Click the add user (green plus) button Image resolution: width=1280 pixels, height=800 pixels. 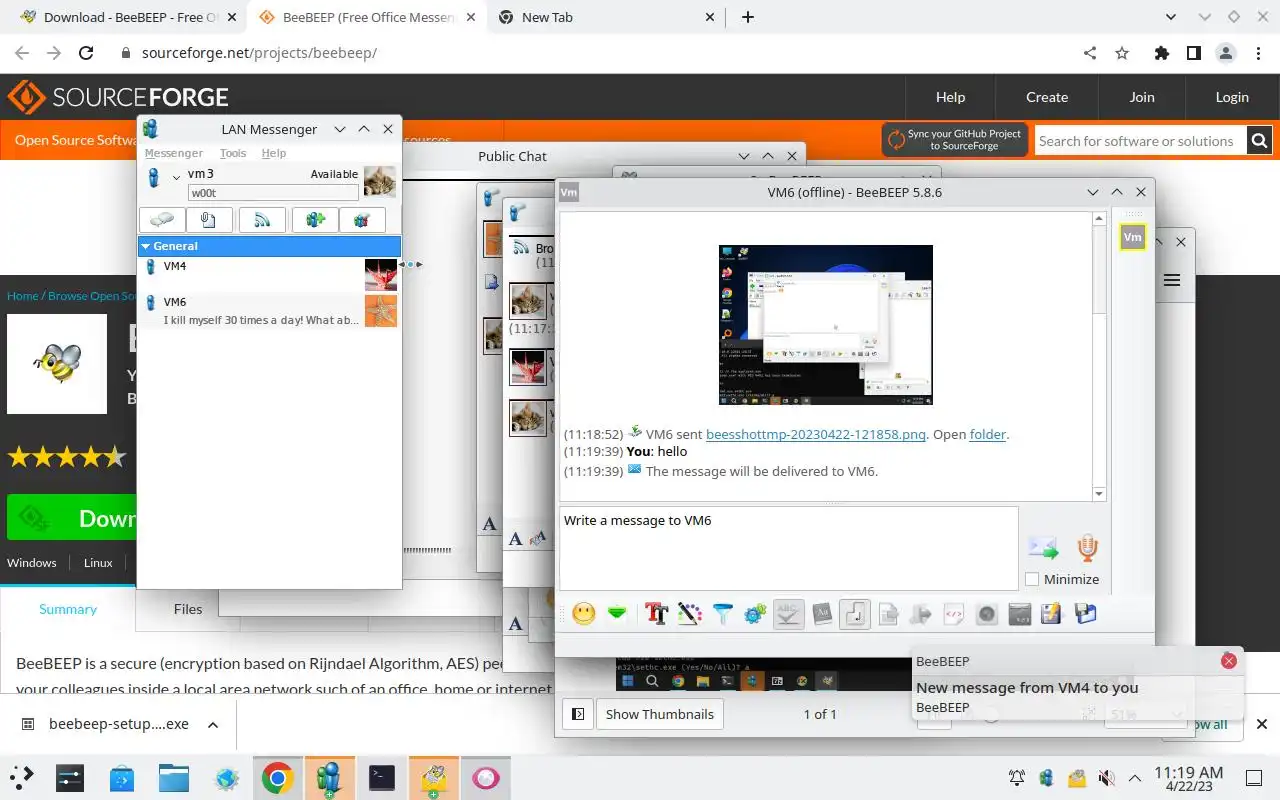[x=315, y=220]
